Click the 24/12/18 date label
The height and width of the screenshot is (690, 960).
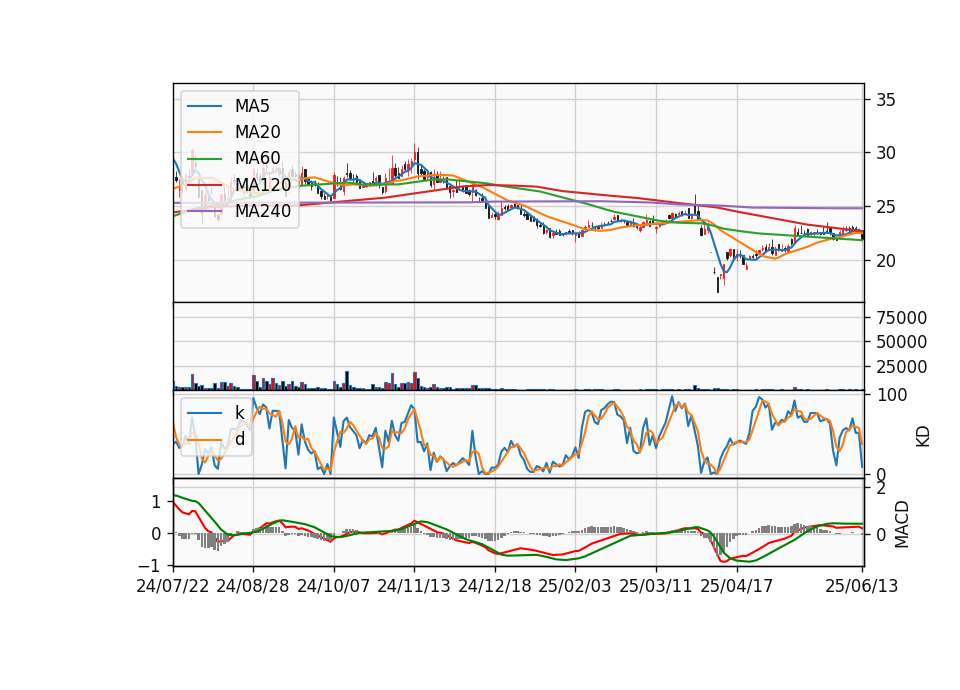pos(495,586)
